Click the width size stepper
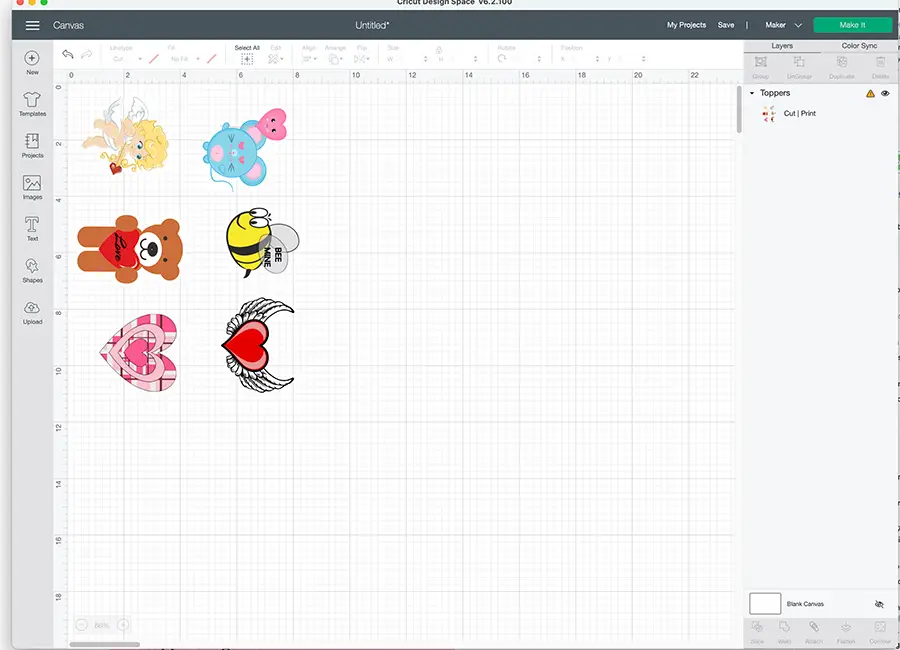 tap(425, 59)
